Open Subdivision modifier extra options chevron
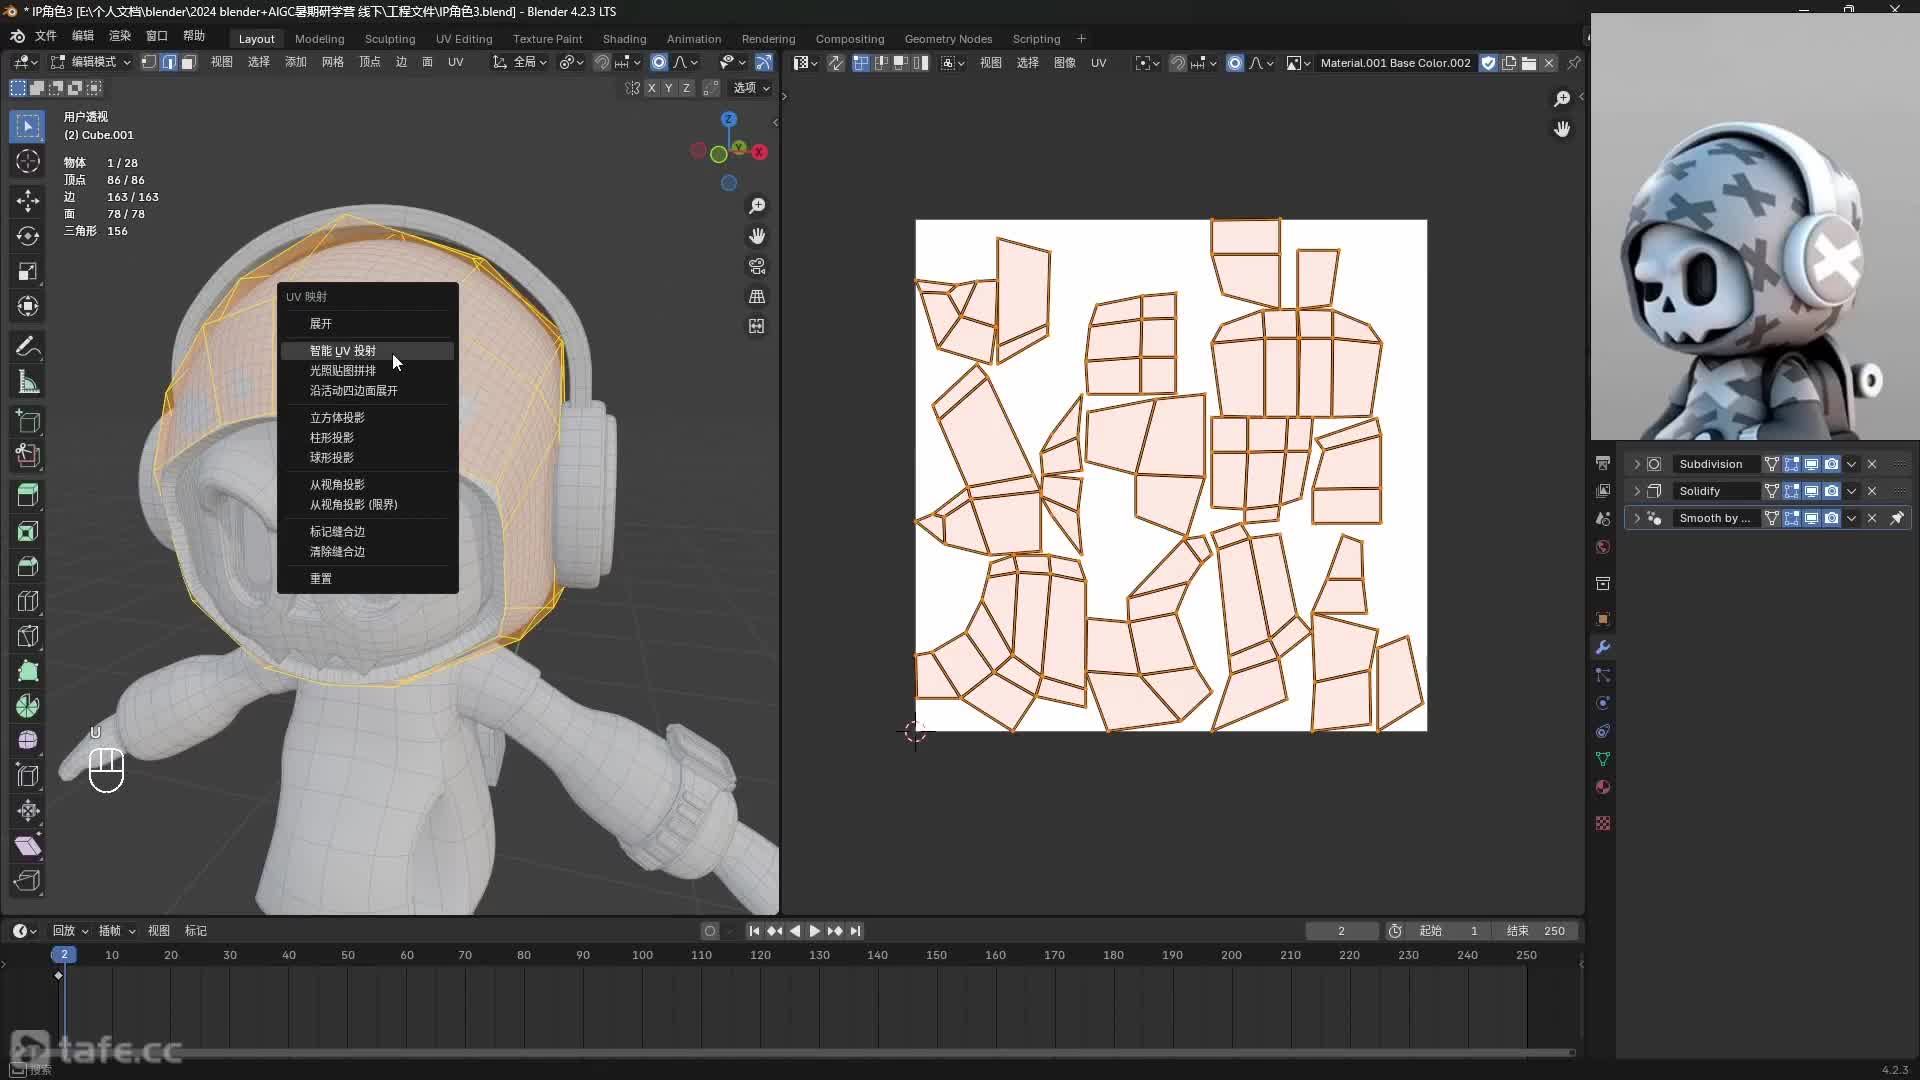The height and width of the screenshot is (1080, 1920). click(x=1851, y=464)
